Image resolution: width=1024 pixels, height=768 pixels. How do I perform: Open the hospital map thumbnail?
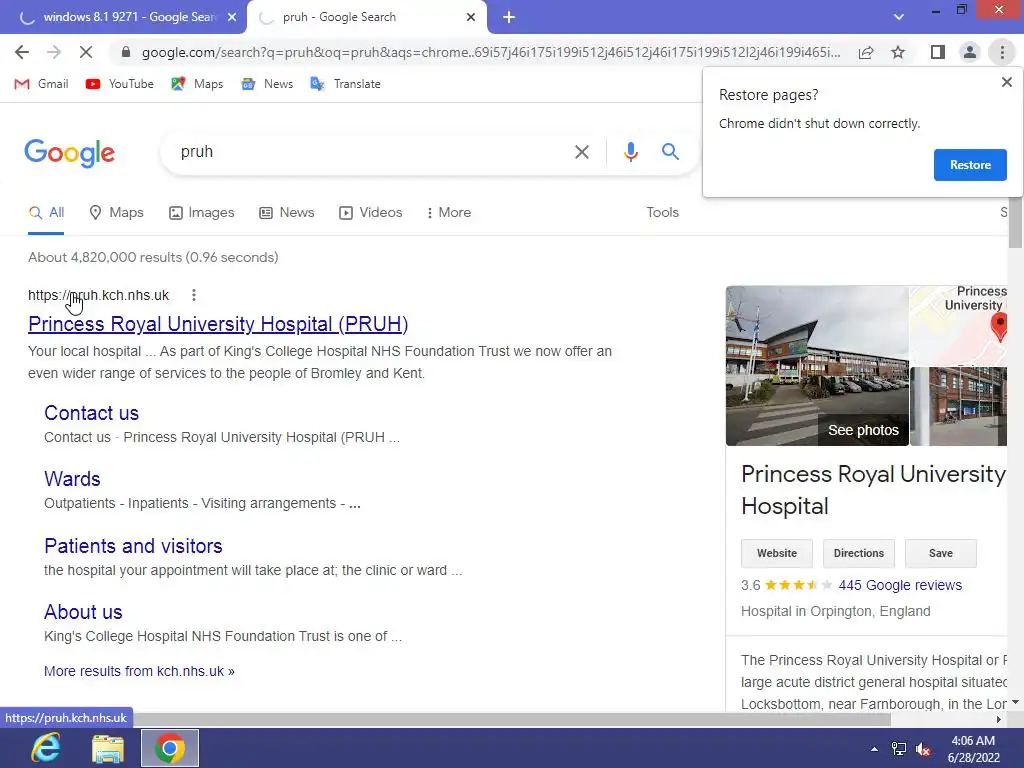click(x=958, y=325)
